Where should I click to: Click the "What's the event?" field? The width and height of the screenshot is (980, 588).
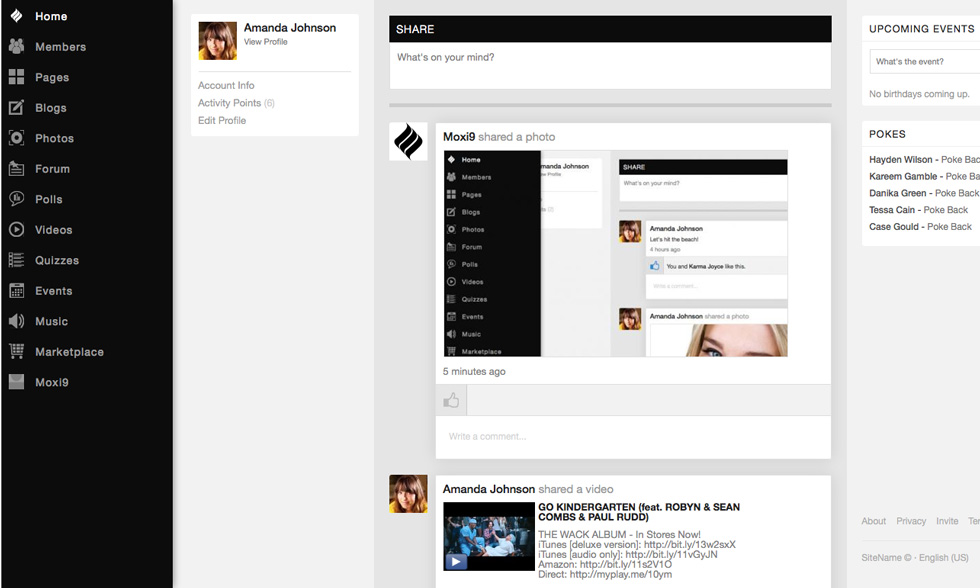(x=924, y=62)
